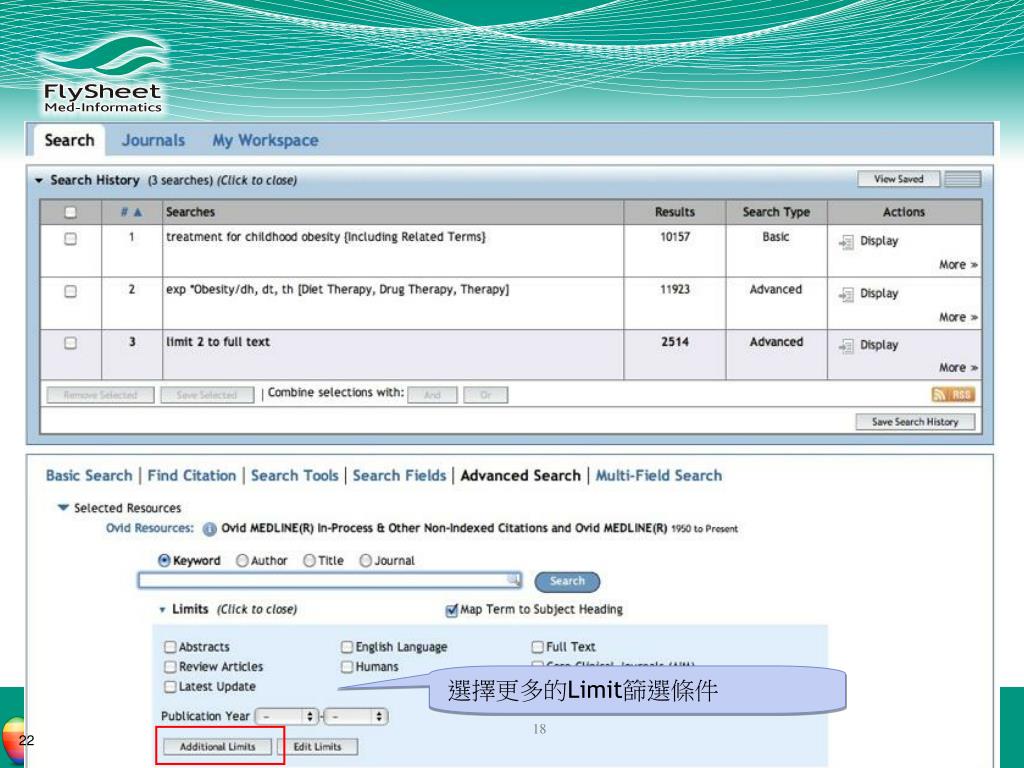The height and width of the screenshot is (768, 1024).
Task: Select the Advanced Search tab
Action: 520,475
